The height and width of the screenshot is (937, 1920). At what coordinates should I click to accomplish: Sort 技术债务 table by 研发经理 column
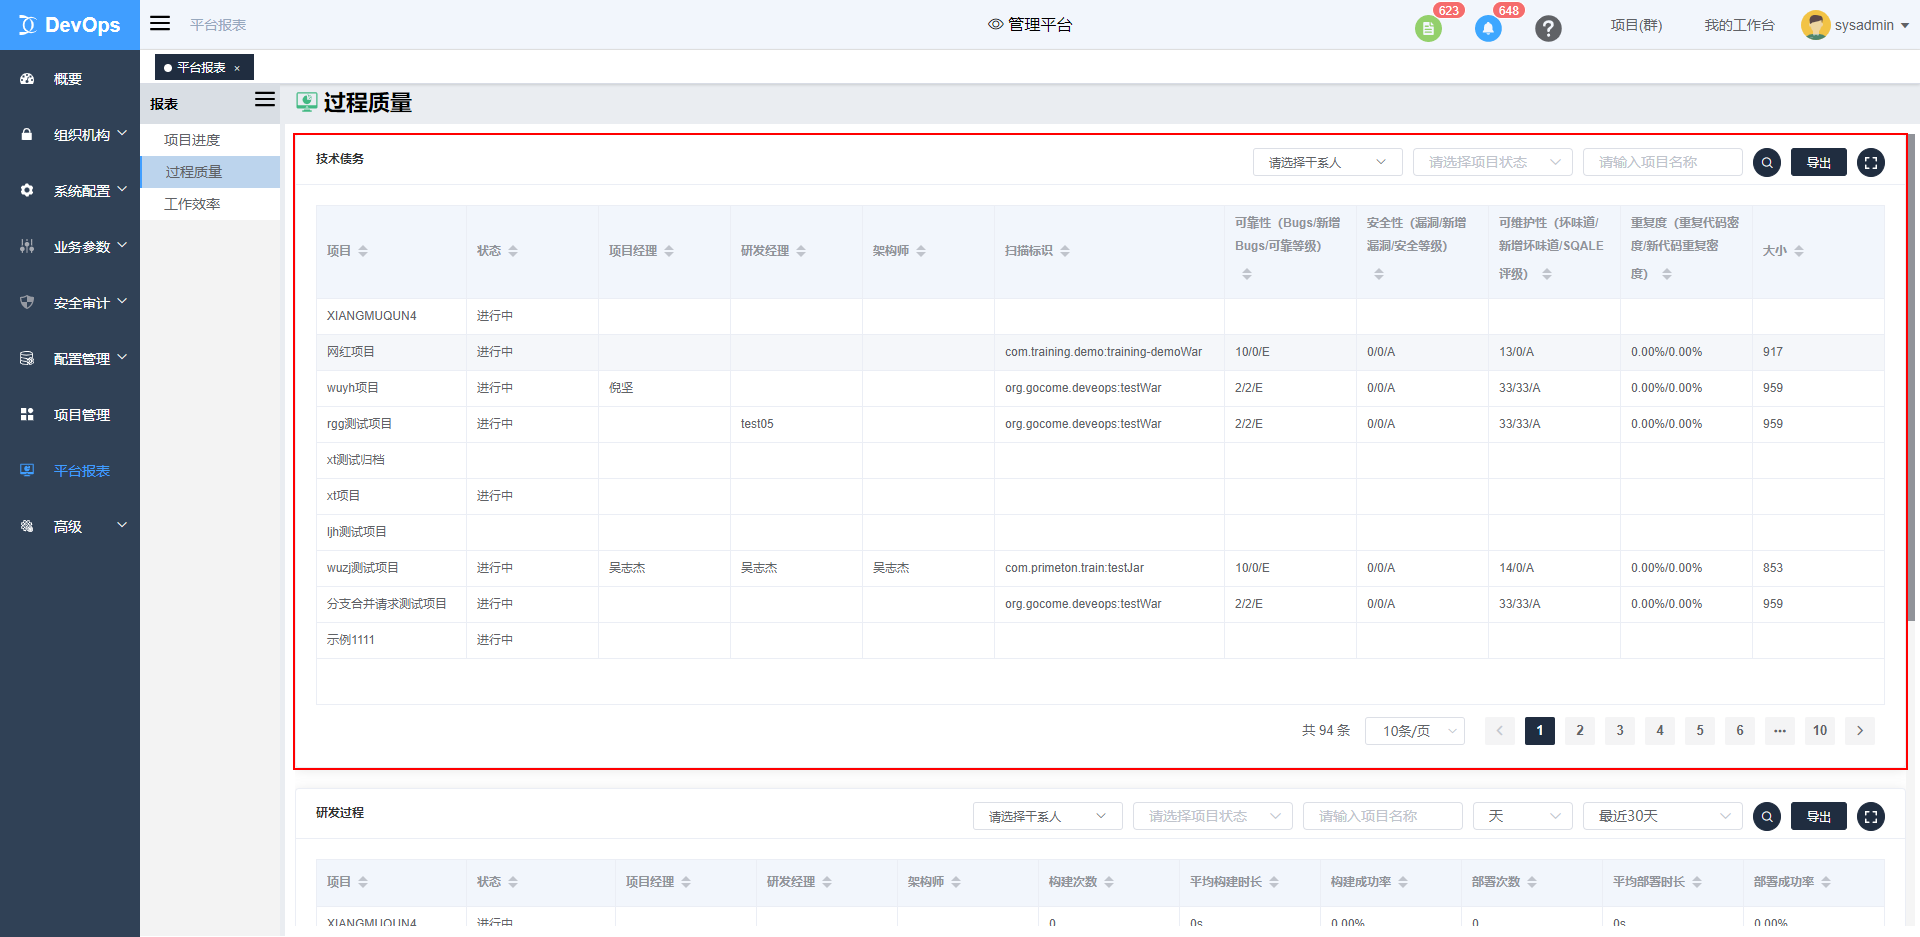[801, 251]
